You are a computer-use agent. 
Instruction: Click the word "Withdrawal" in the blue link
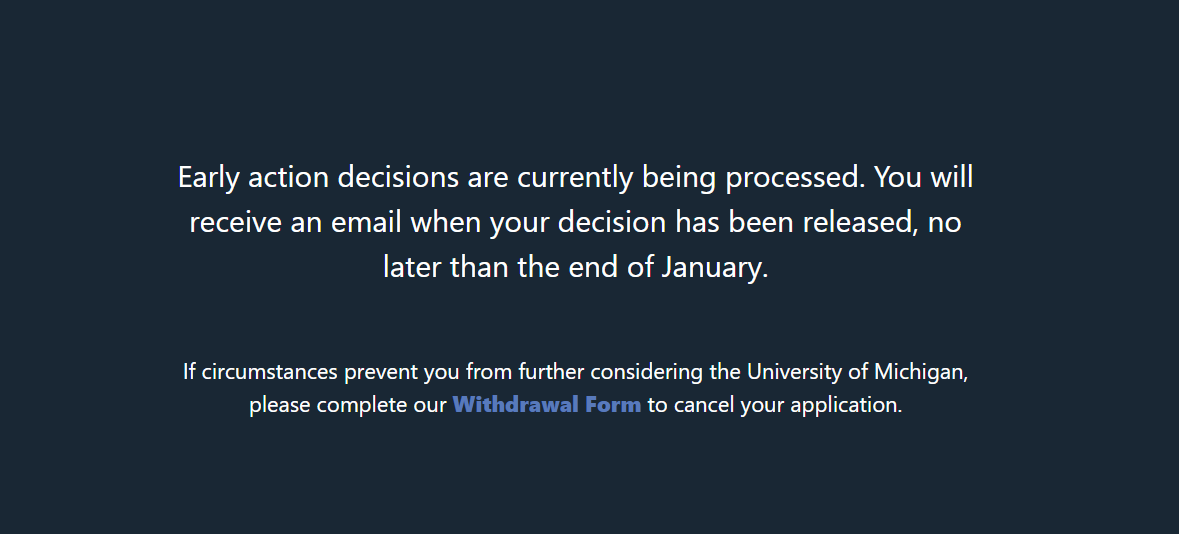point(516,405)
